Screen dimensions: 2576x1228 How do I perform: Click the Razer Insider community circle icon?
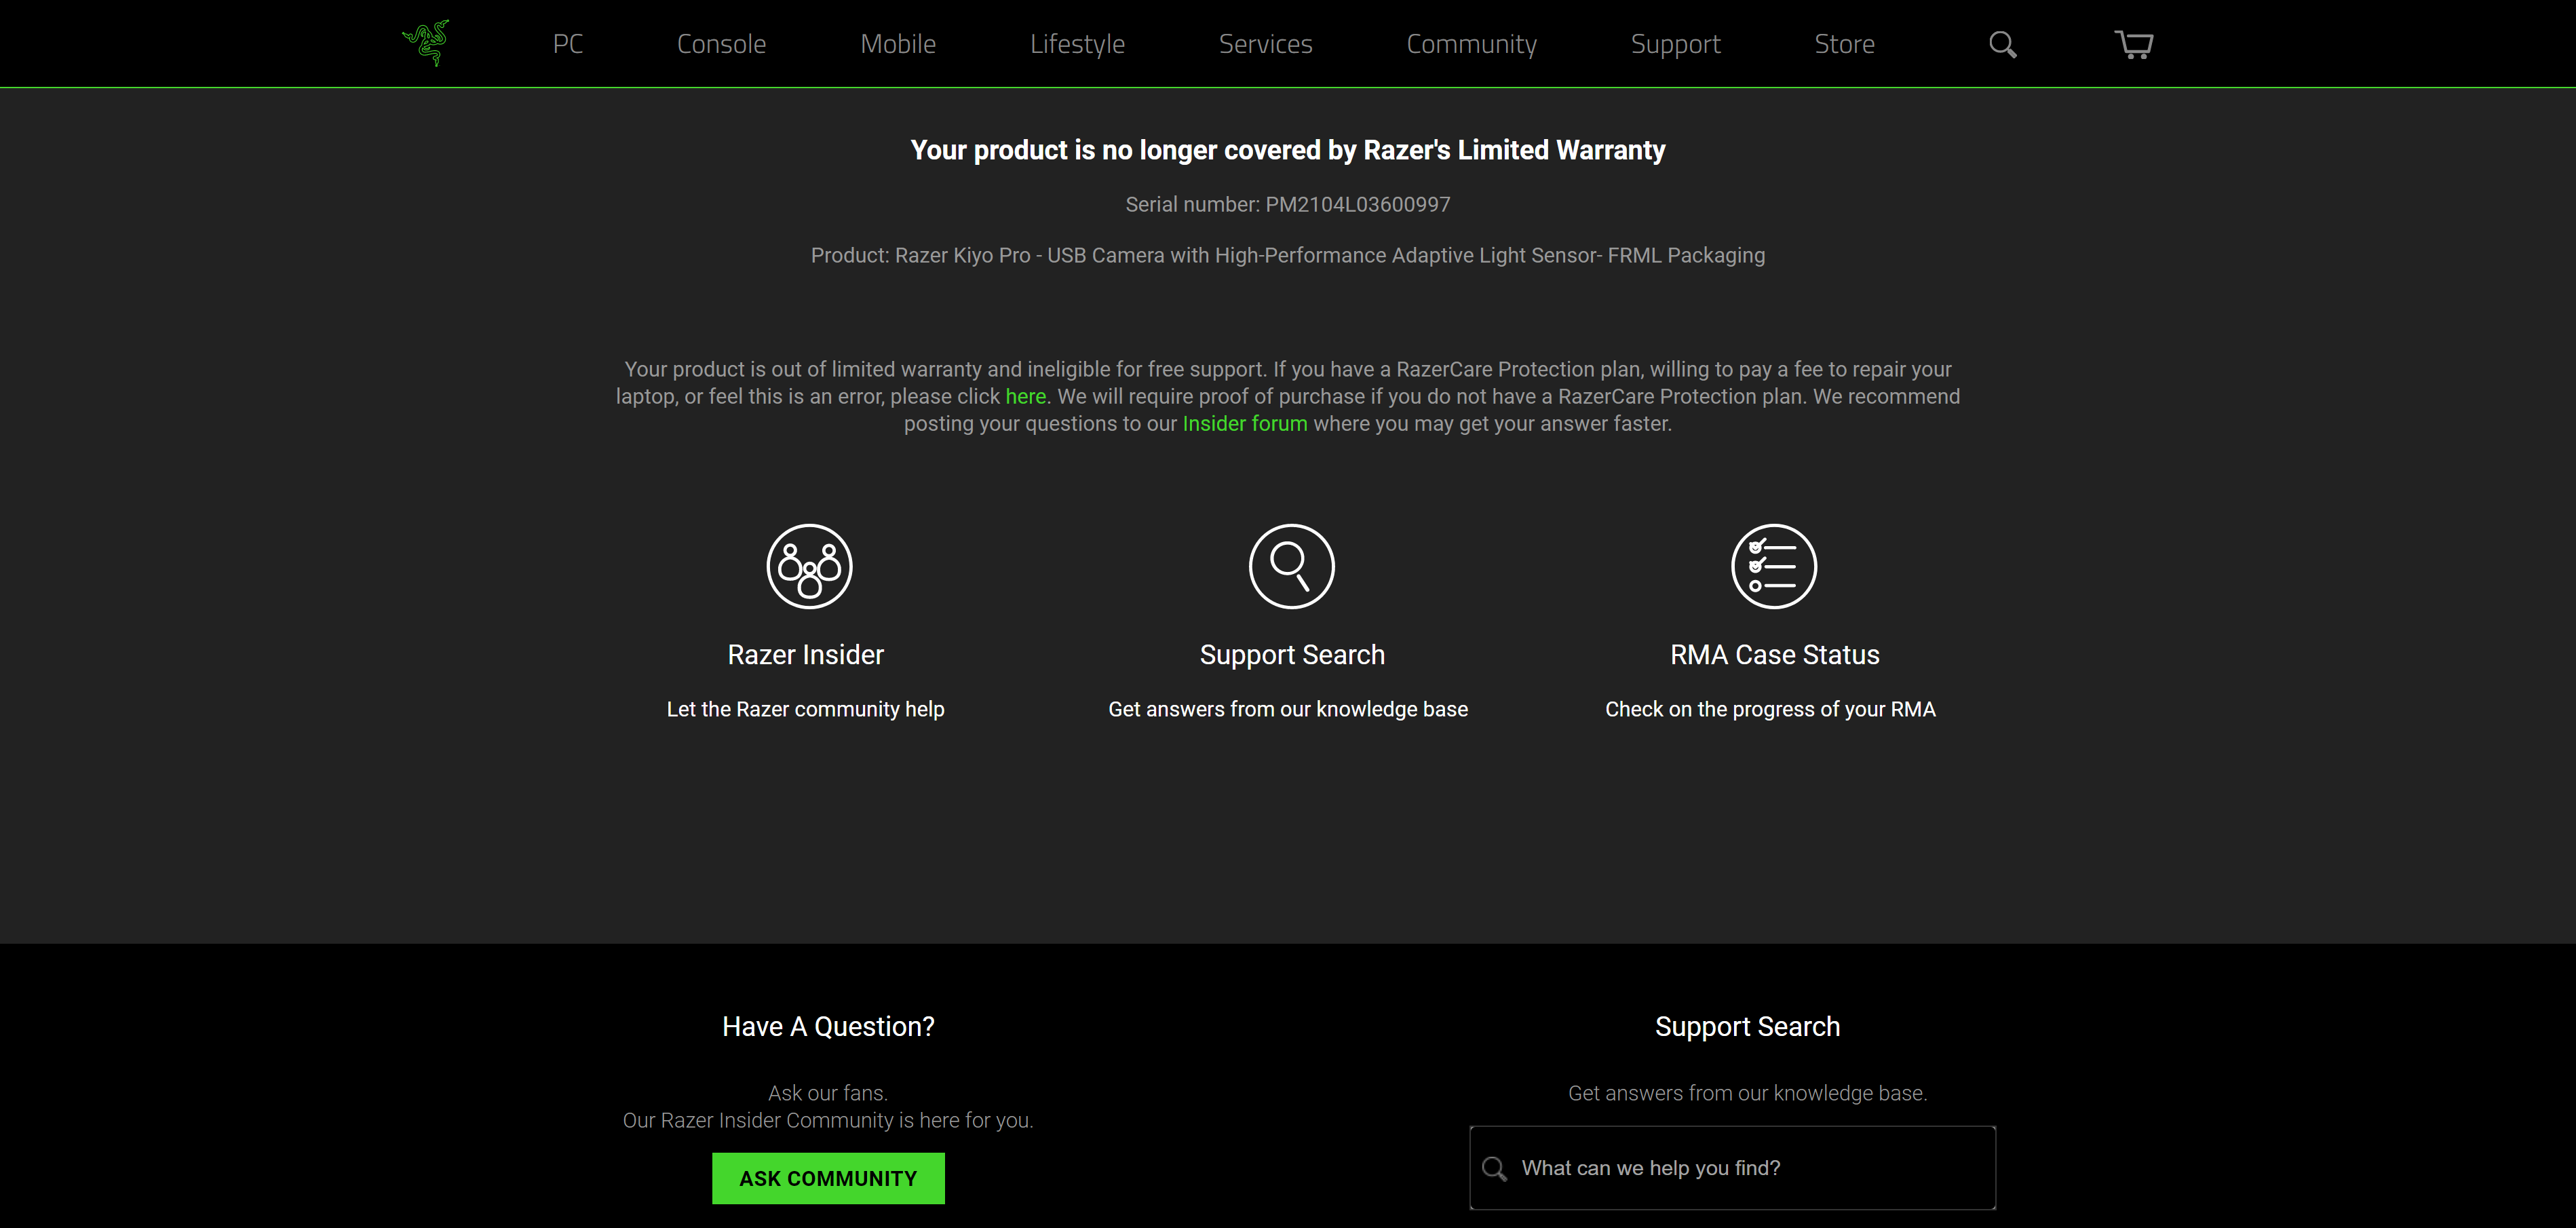pos(809,566)
